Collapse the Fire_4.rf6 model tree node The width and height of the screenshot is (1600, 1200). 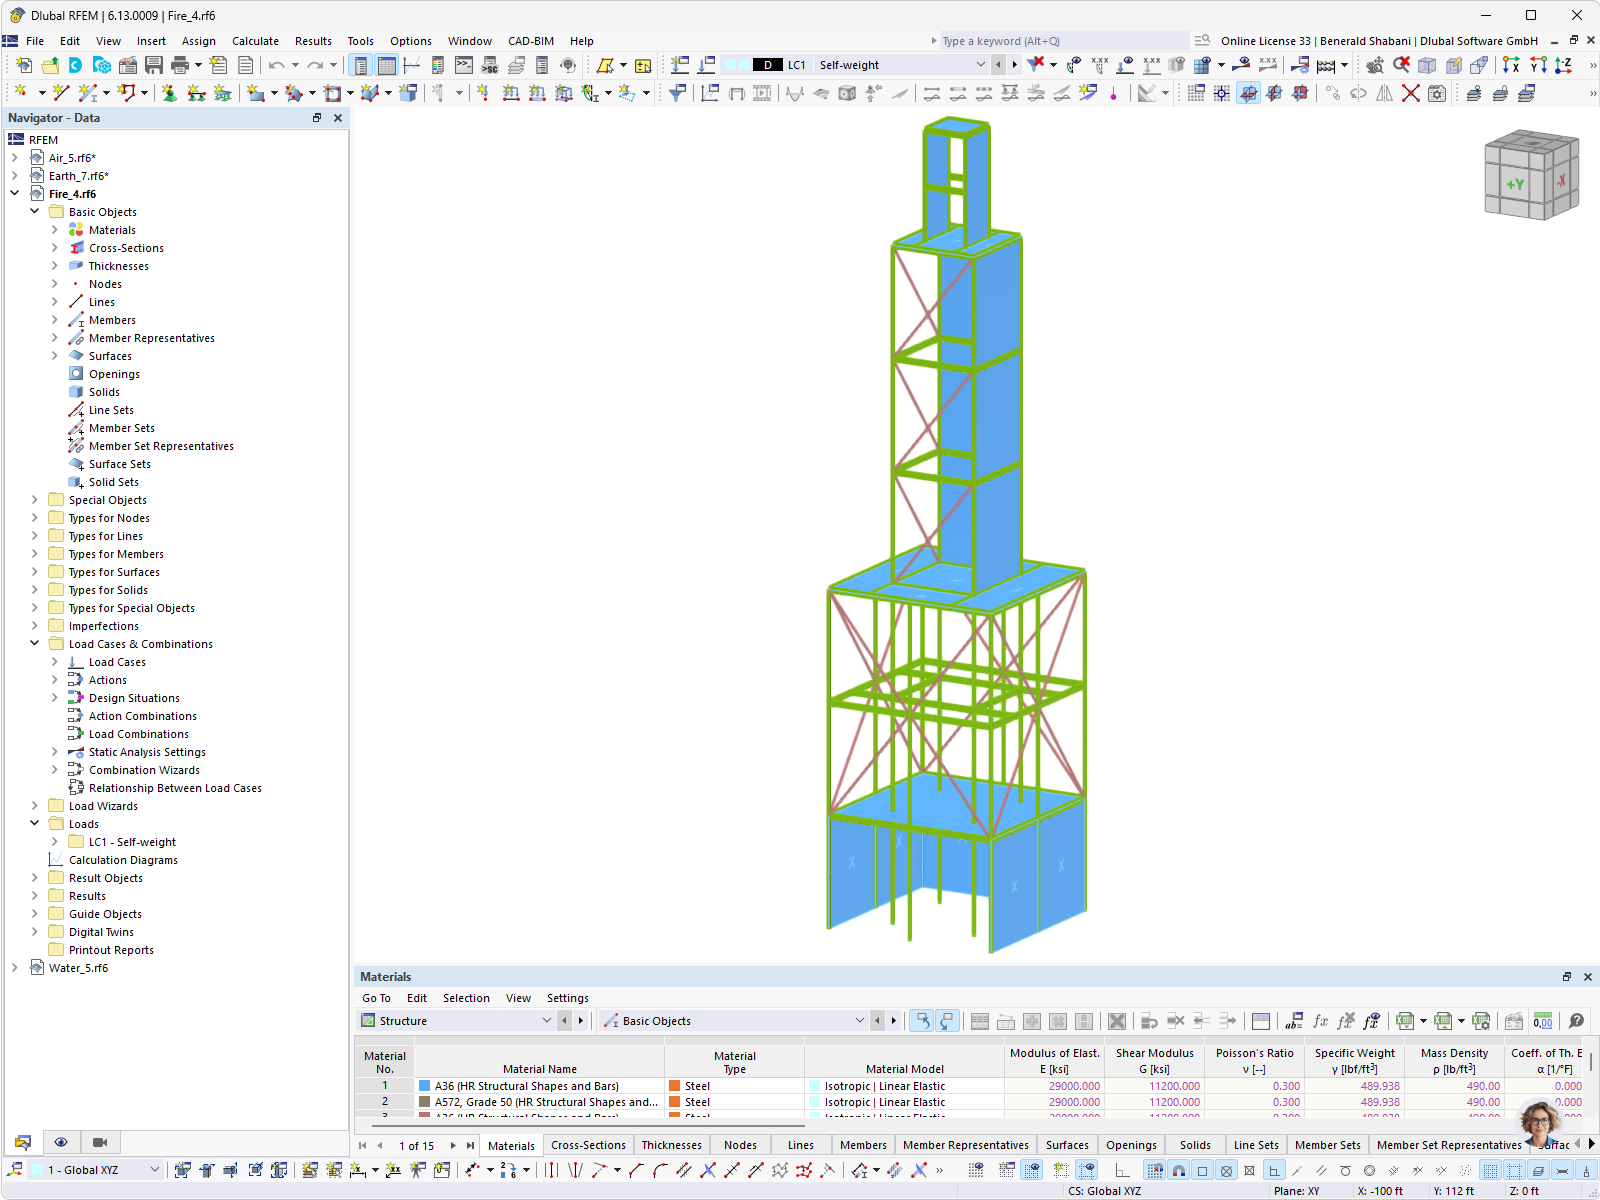pyautogui.click(x=14, y=194)
